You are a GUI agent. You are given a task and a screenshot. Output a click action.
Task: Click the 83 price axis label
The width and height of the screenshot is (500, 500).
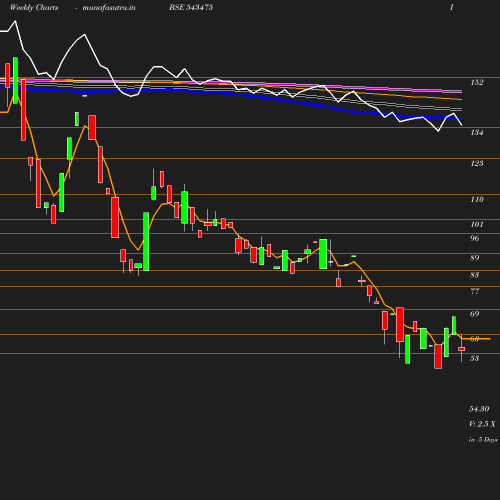coord(475,275)
